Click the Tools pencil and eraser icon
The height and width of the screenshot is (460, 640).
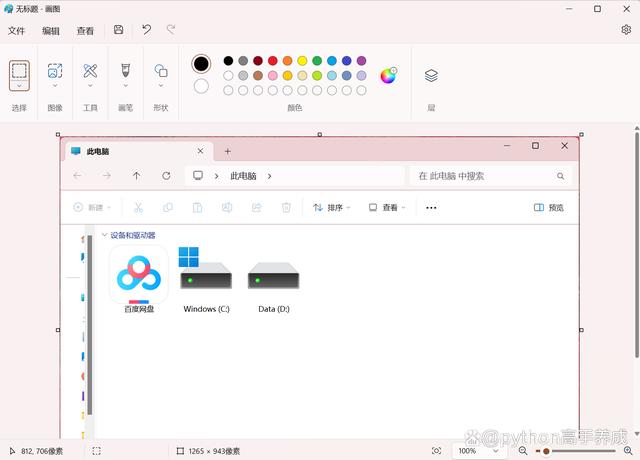90,71
